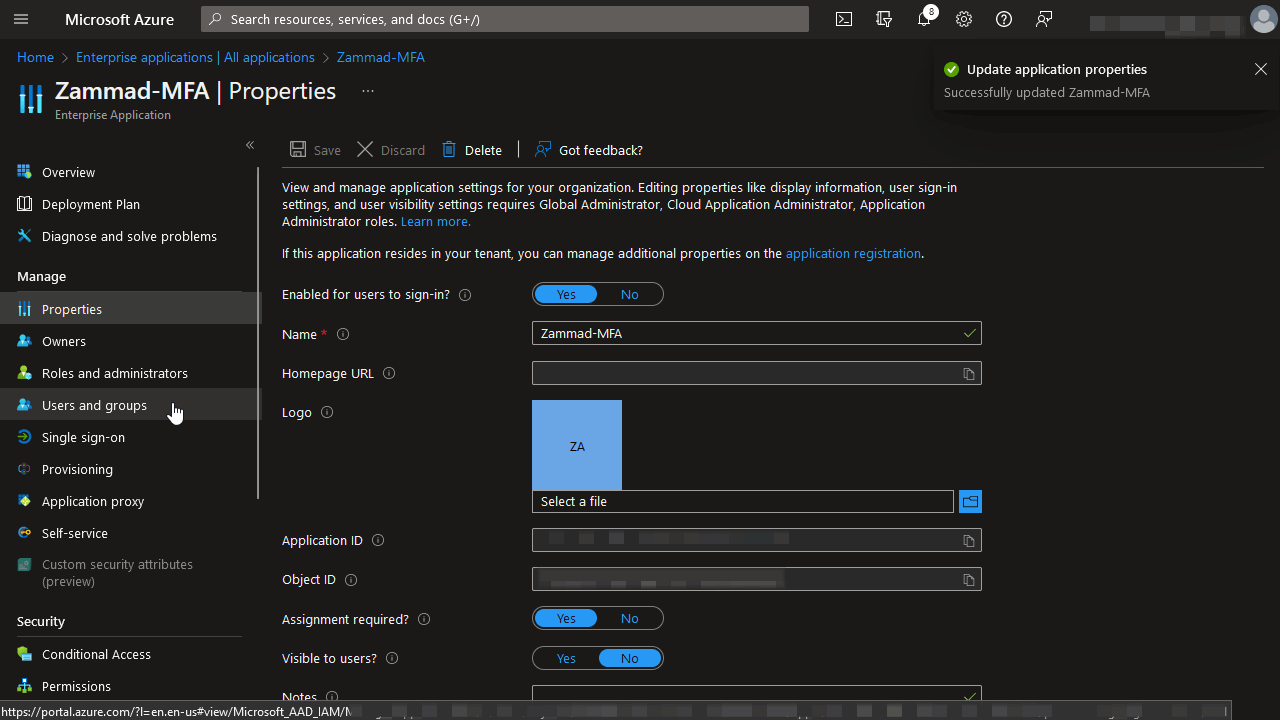Open Enterprise applications | All applications breadcrumb
The width and height of the screenshot is (1280, 720).
coord(195,57)
